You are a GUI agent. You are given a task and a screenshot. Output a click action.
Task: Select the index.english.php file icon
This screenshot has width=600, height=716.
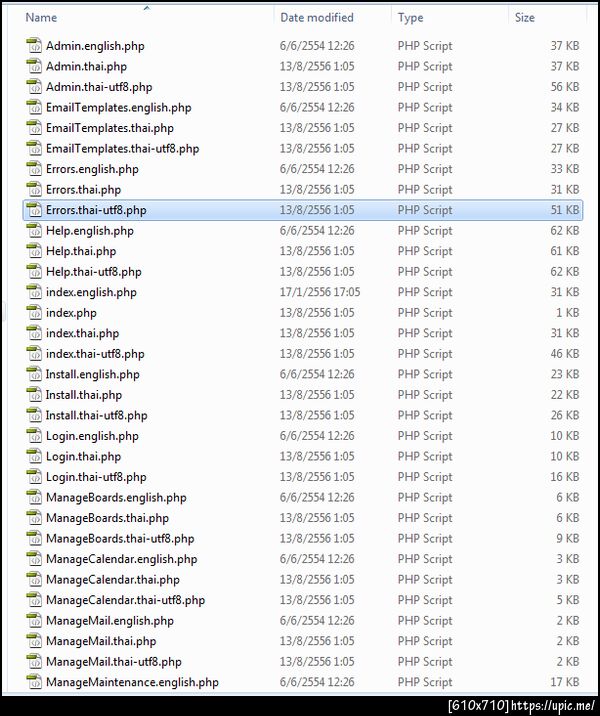(34, 292)
